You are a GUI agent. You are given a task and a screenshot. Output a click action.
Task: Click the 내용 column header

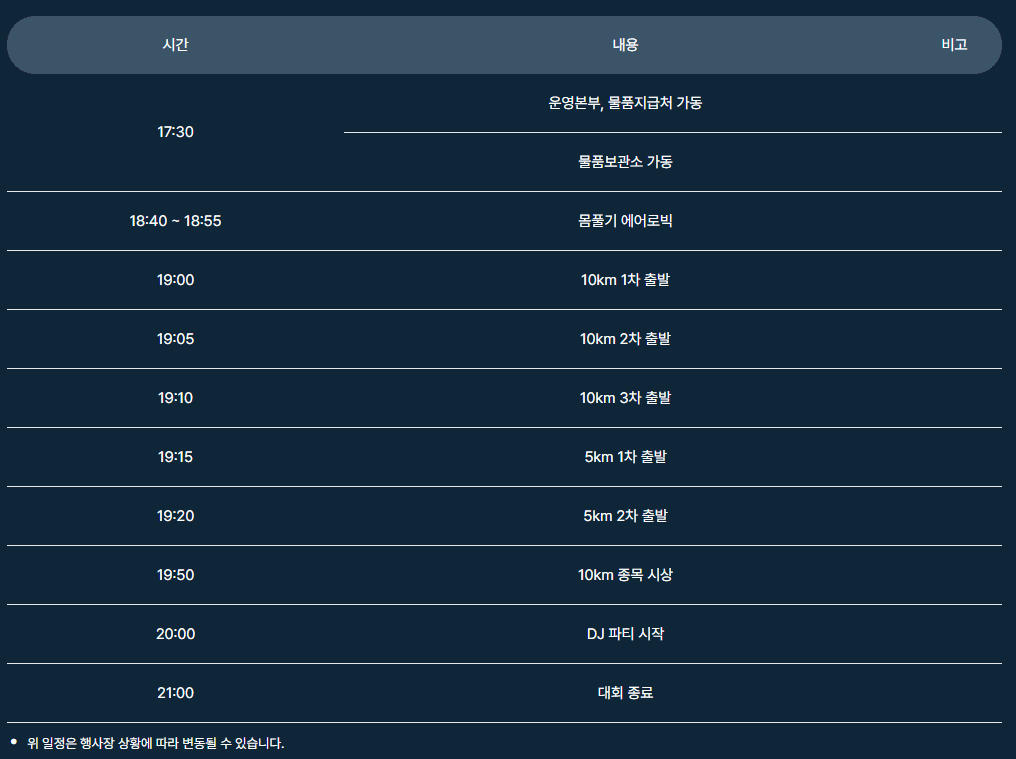[x=625, y=45]
